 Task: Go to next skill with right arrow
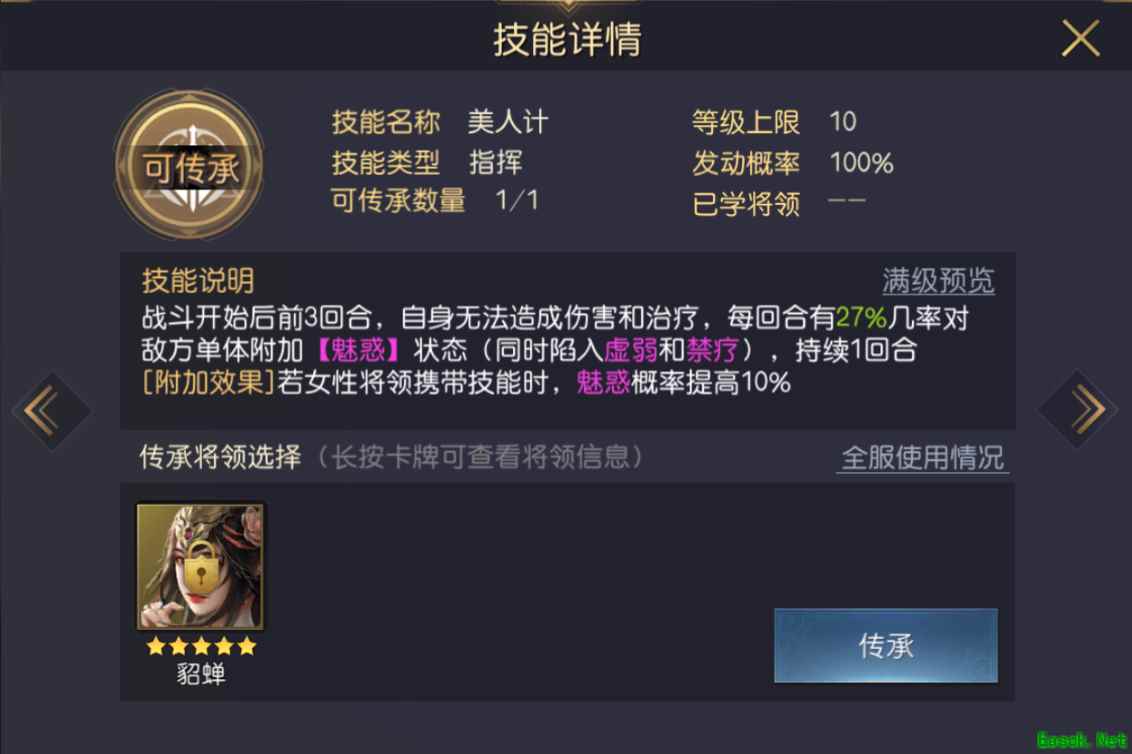(1079, 409)
